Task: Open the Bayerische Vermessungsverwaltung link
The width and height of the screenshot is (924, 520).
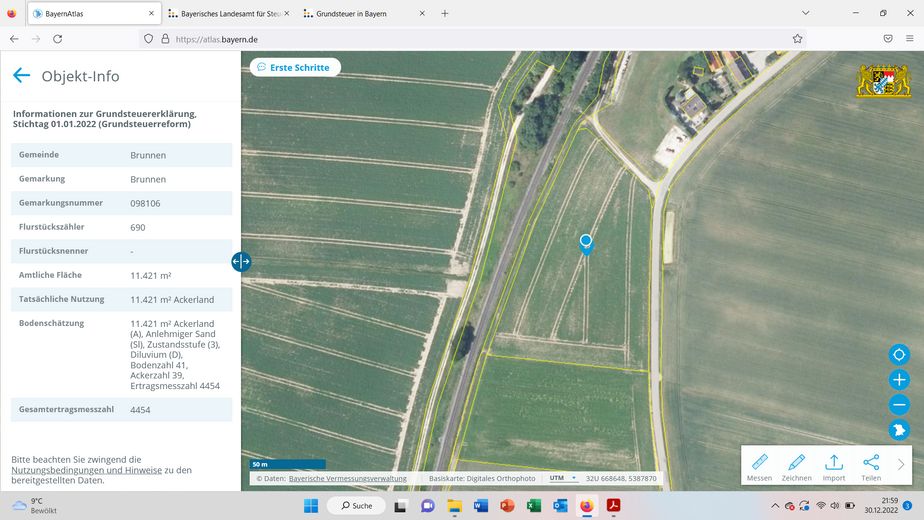Action: (x=347, y=479)
